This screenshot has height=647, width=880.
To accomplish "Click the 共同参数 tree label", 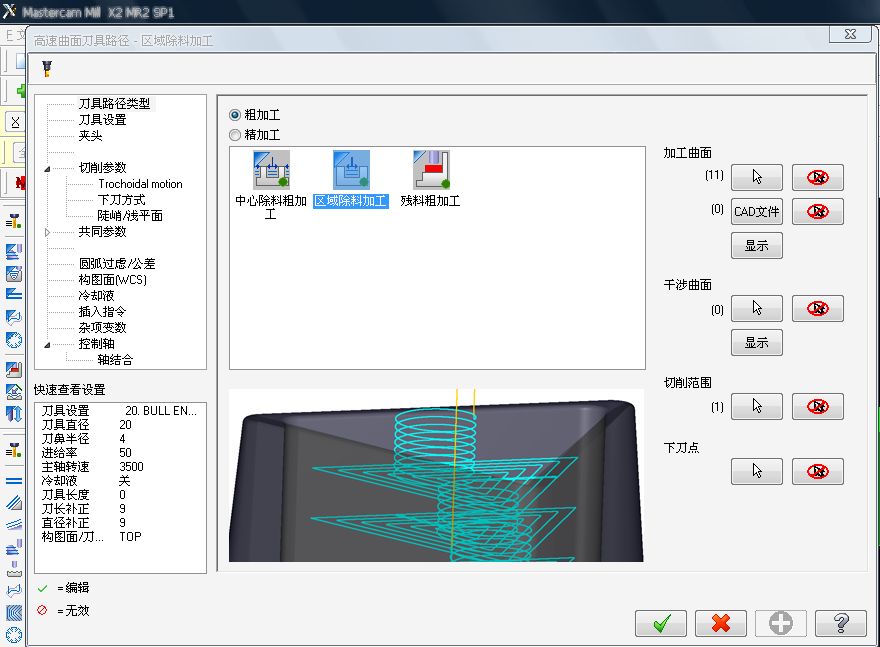I will [x=102, y=232].
